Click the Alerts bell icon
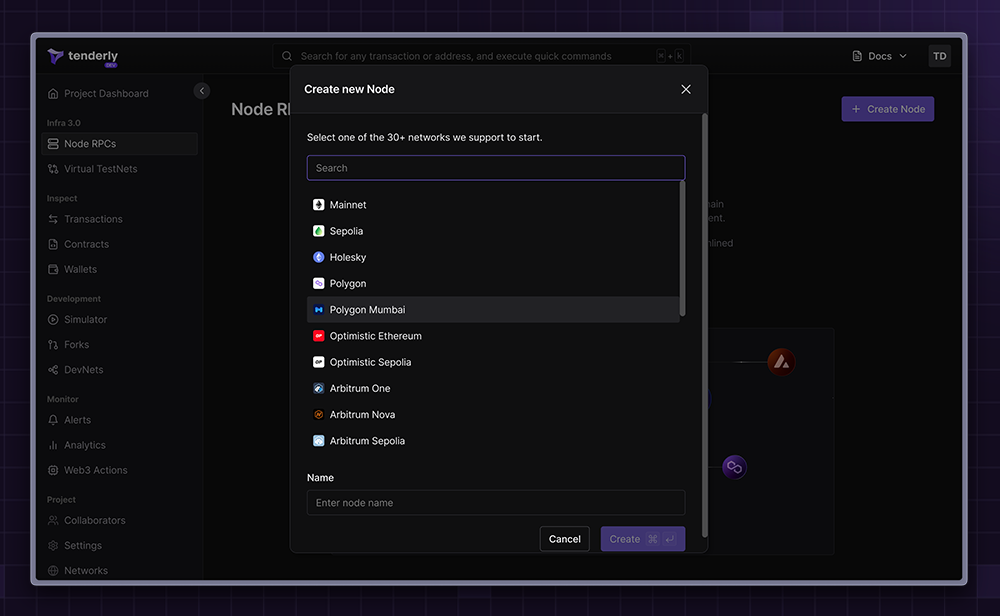 (x=53, y=420)
